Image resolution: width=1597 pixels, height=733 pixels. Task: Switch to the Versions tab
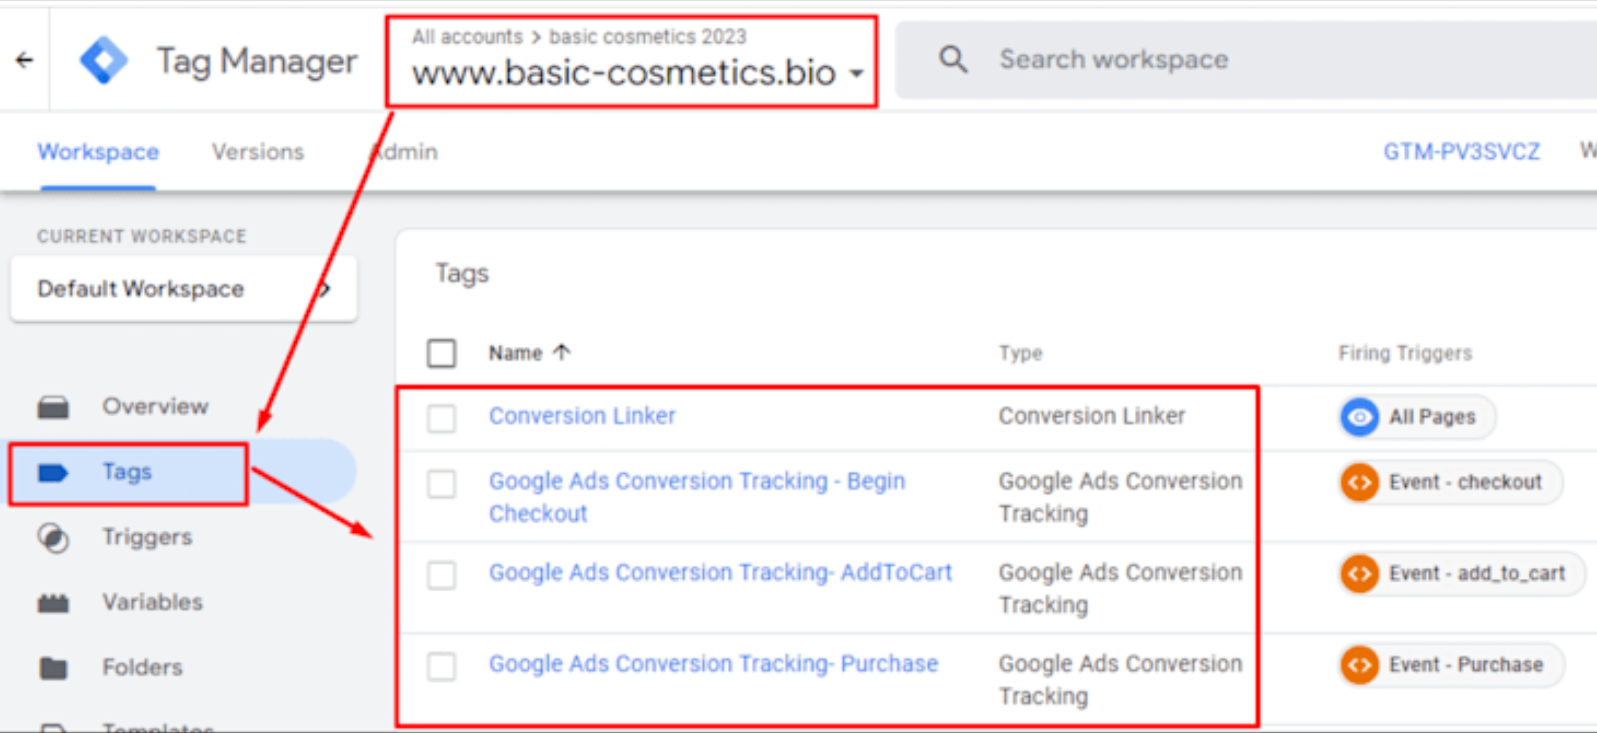click(257, 152)
